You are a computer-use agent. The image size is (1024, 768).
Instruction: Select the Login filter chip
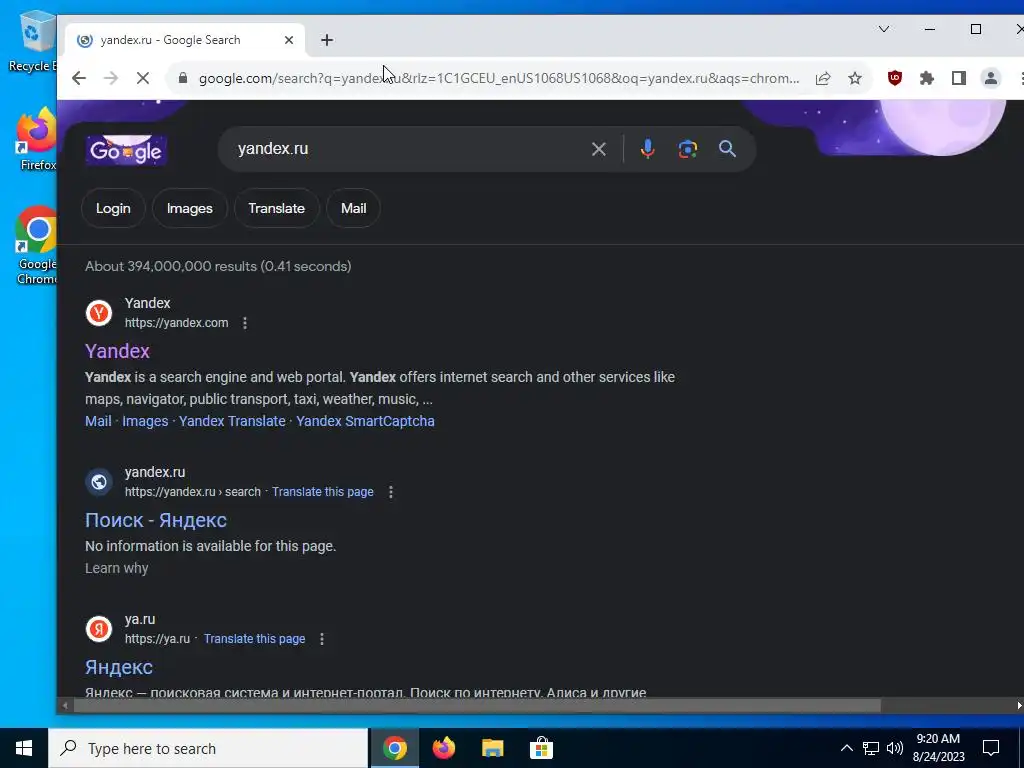tap(113, 208)
